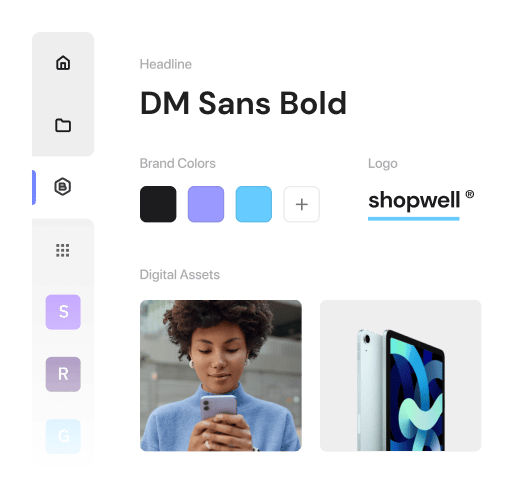
Task: Open the iPad product image asset
Action: (400, 376)
